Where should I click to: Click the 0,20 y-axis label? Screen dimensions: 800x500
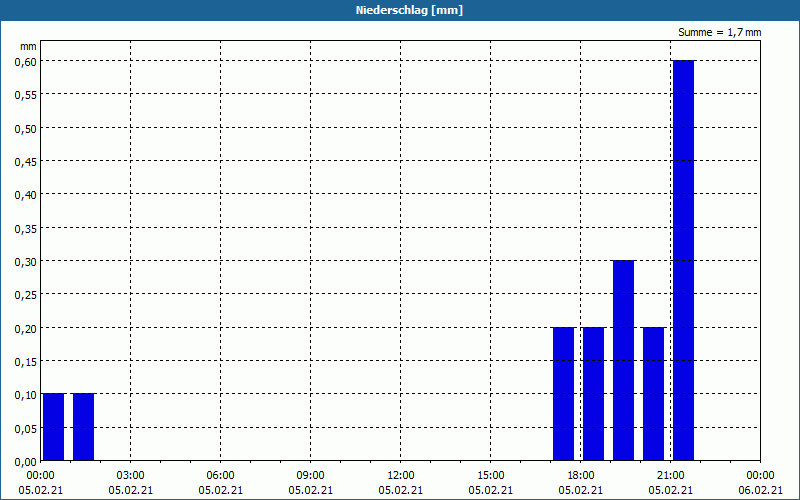point(26,328)
